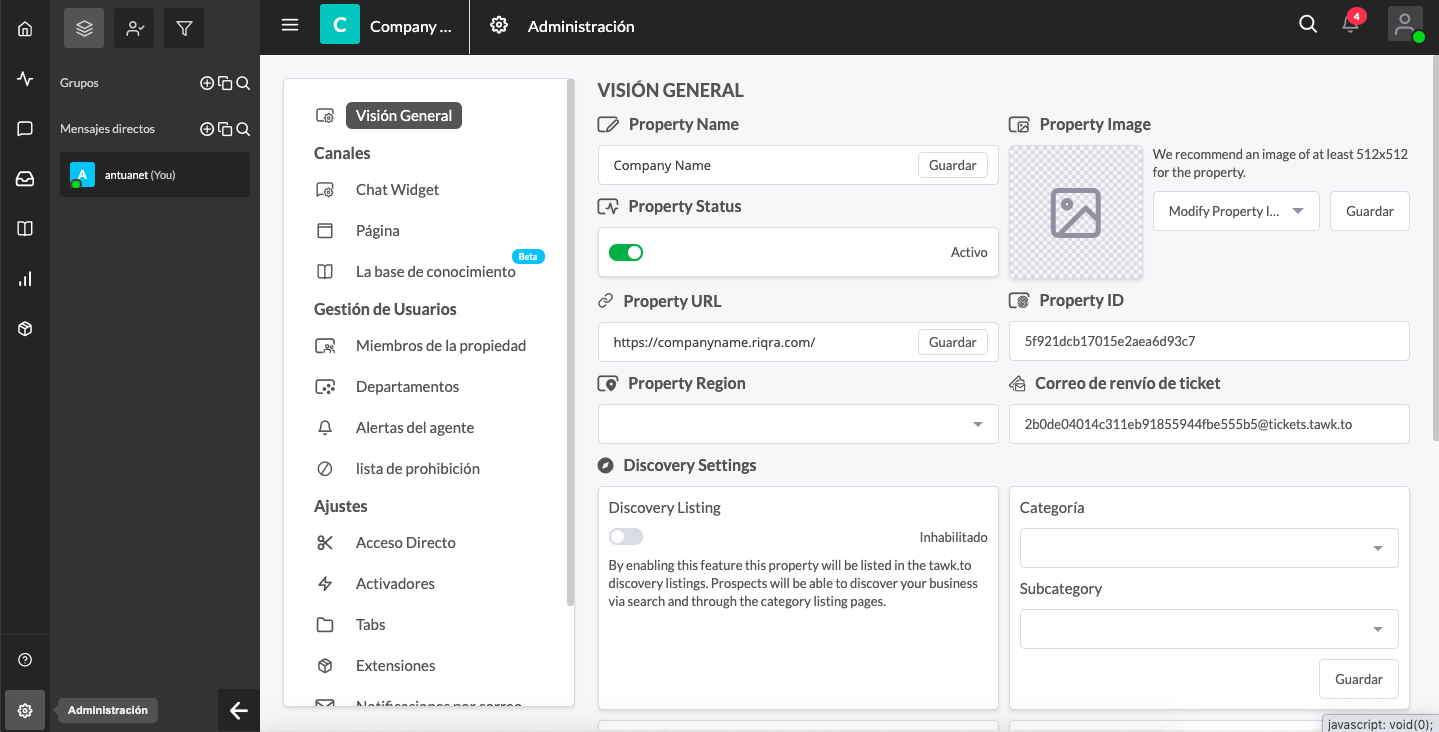
Task: Open Extensiones settings
Action: tap(395, 666)
